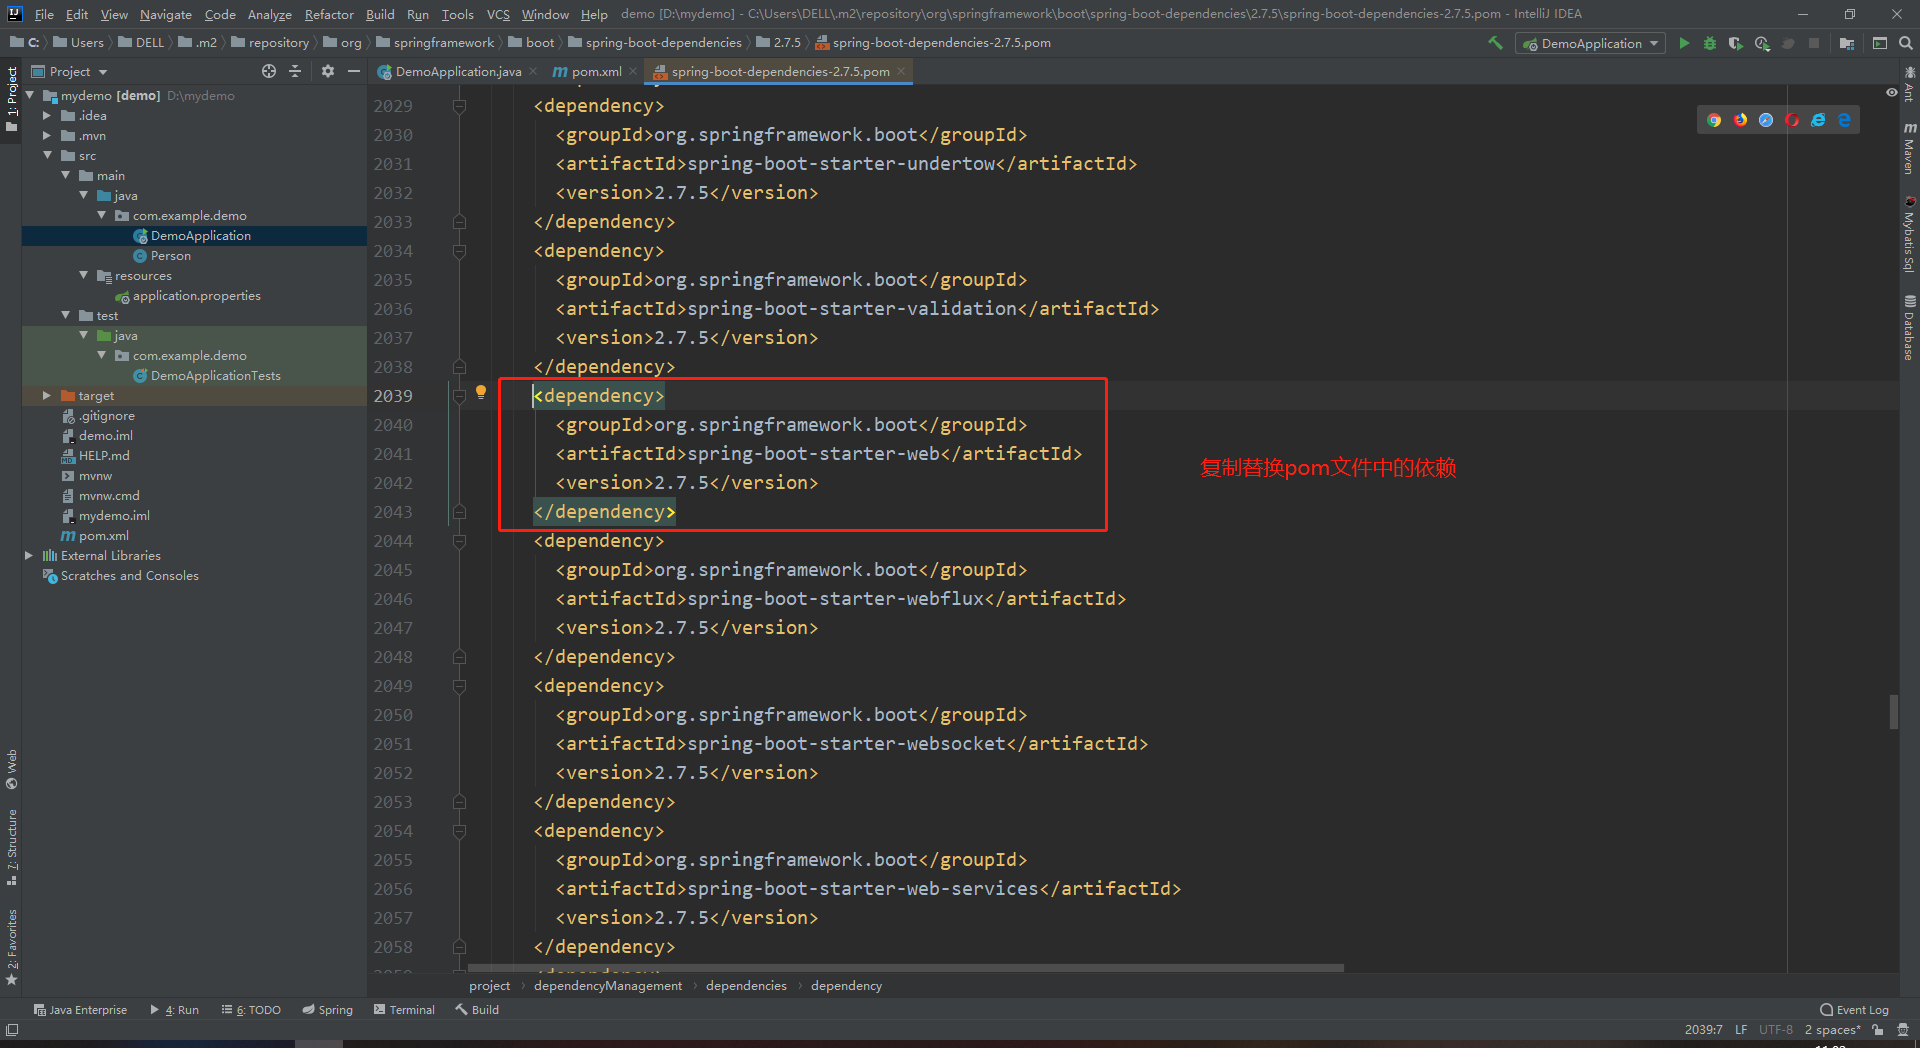This screenshot has width=1920, height=1048.
Task: Run DemoApplication with the green play icon
Action: click(1684, 43)
